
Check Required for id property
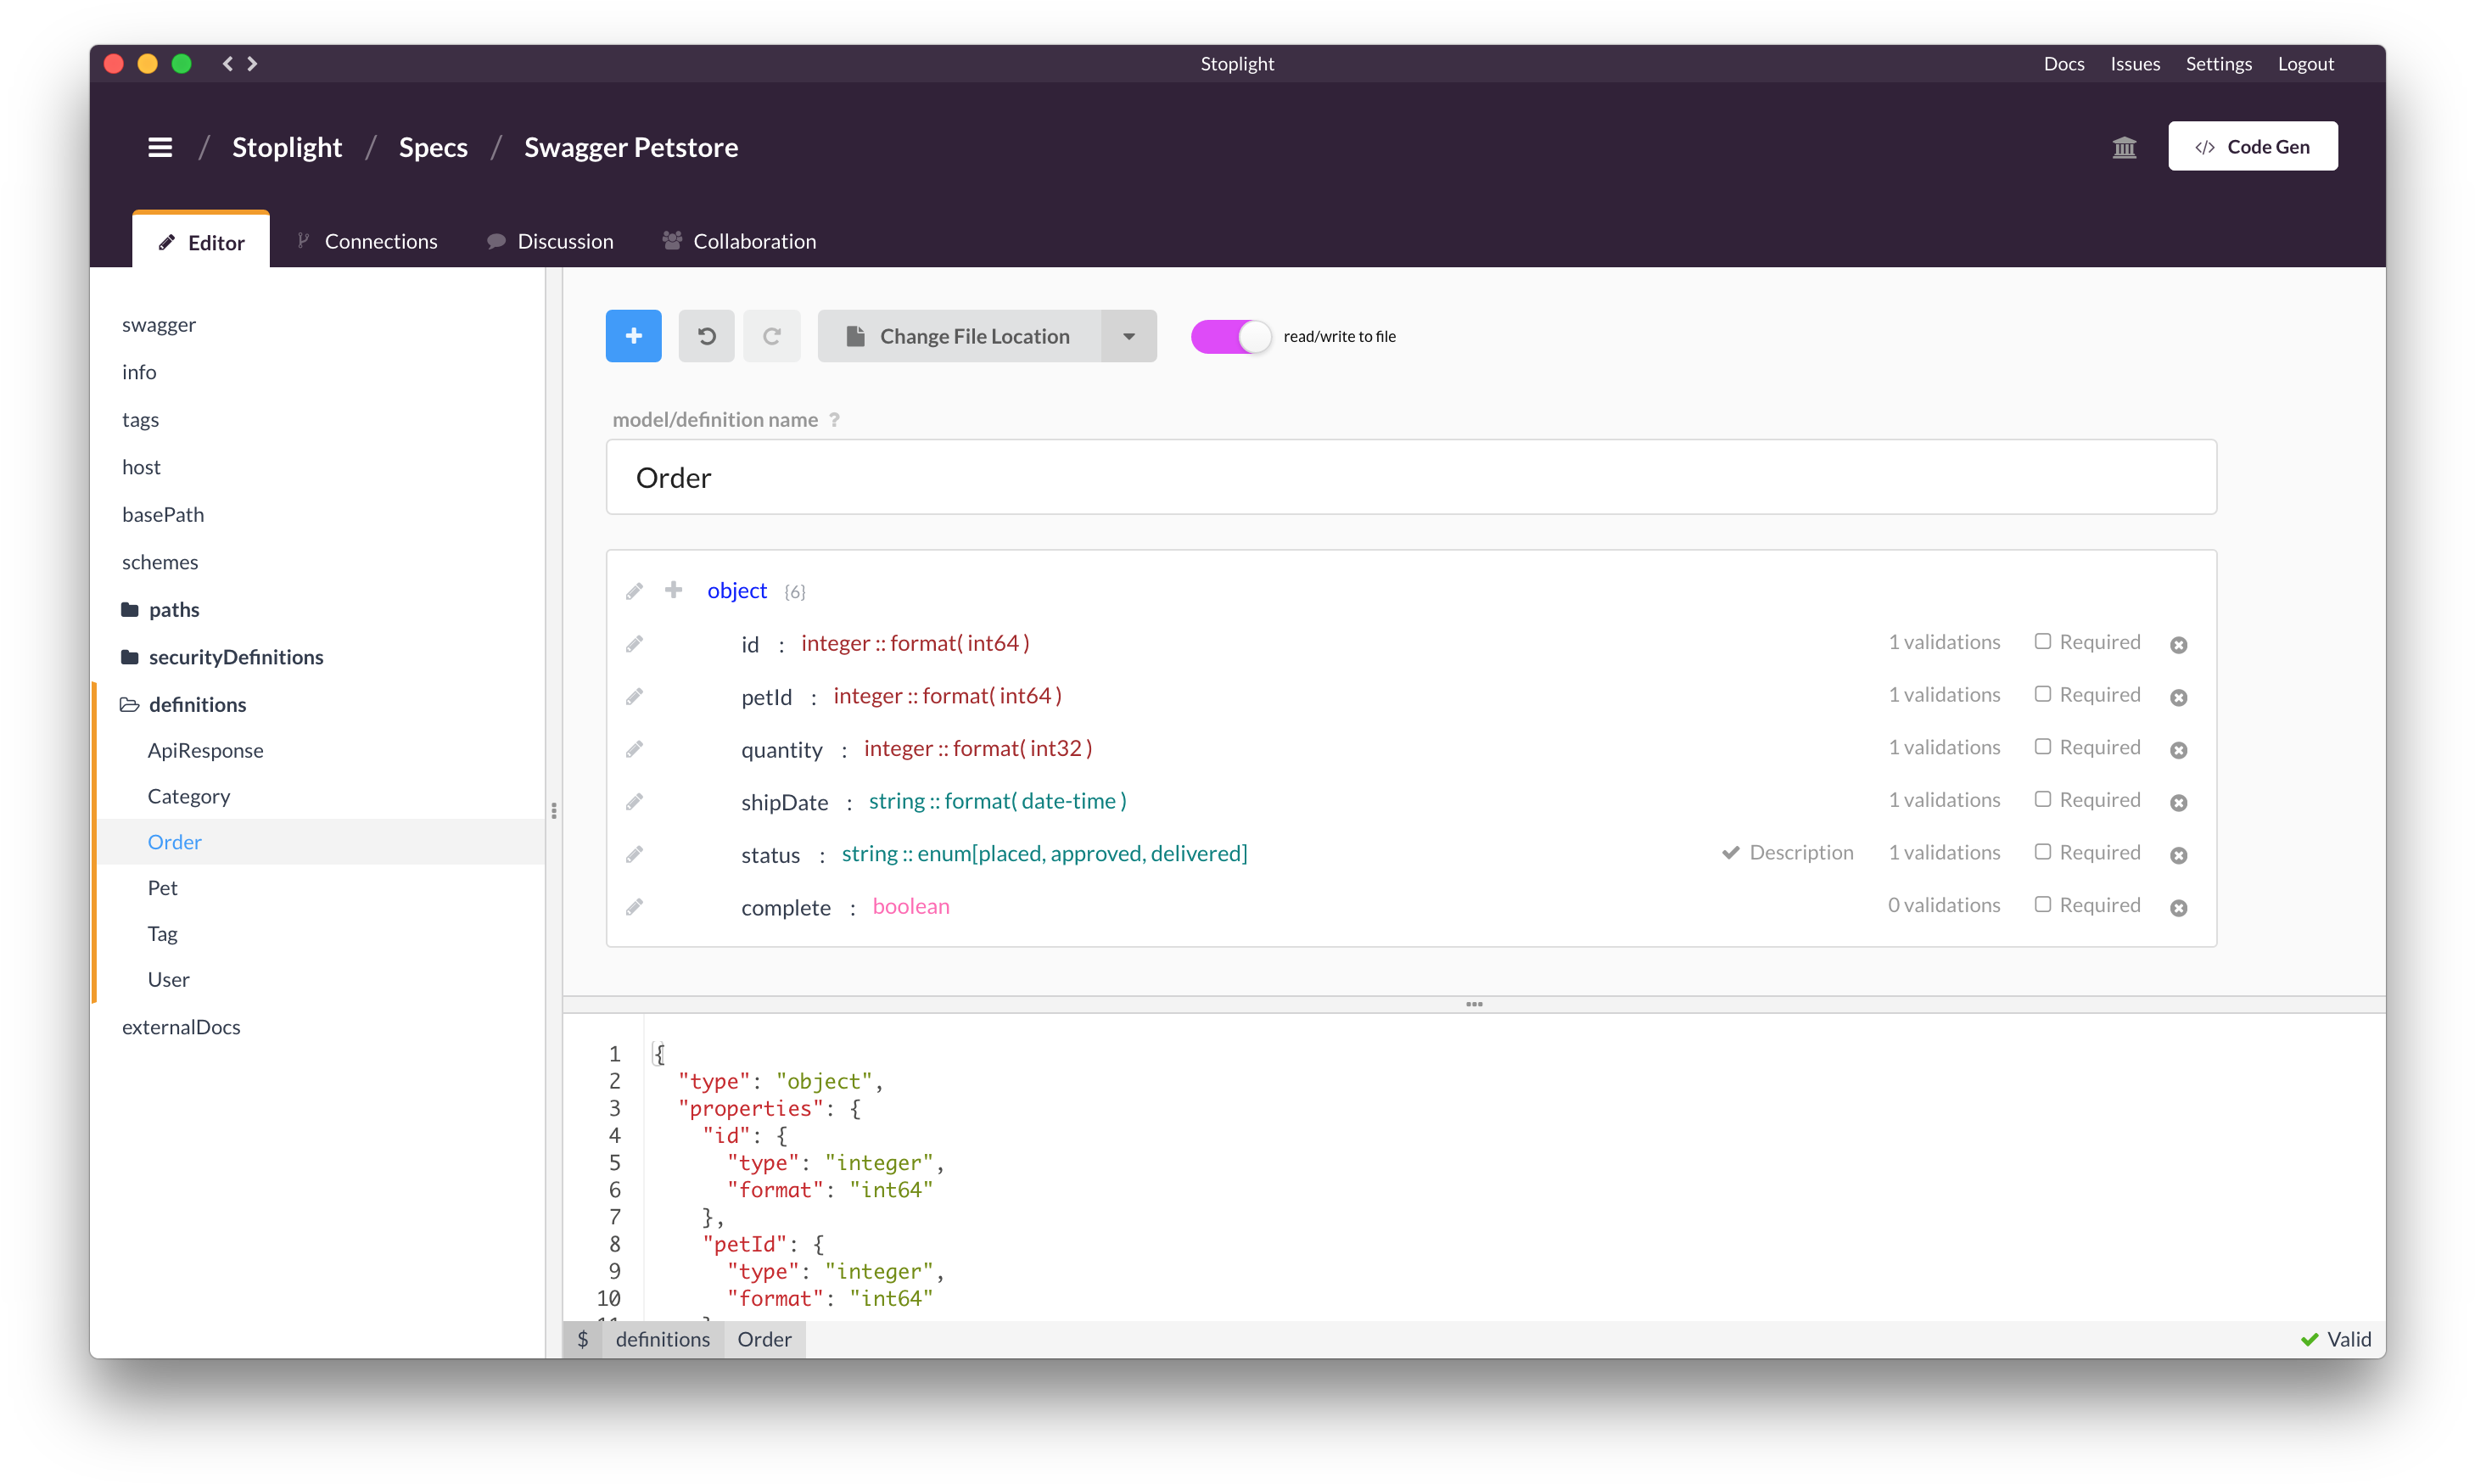(x=2043, y=642)
